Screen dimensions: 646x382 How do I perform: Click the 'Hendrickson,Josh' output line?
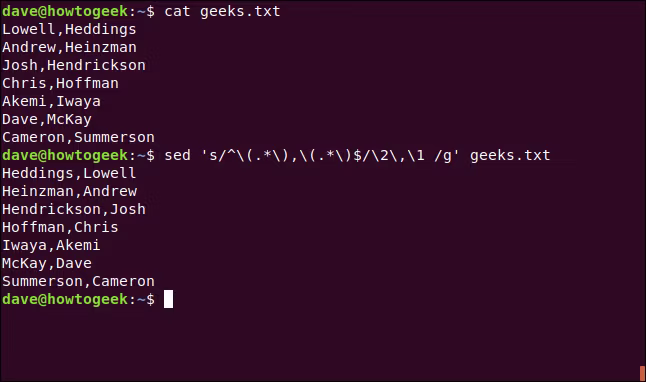click(74, 209)
